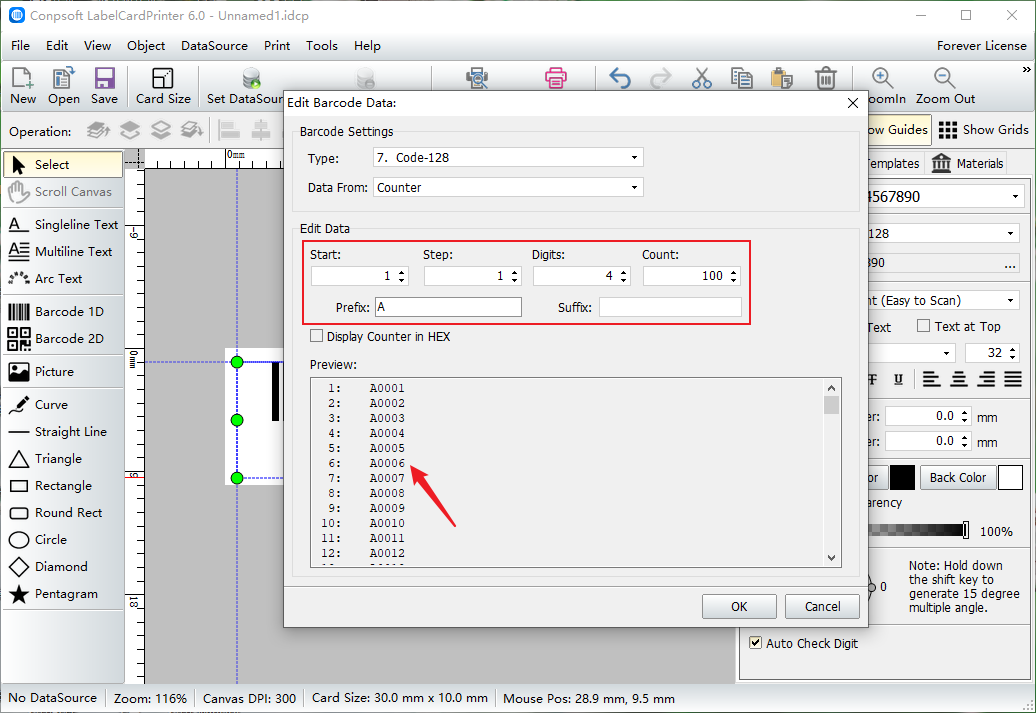Paste from the clipboard icon
Image resolution: width=1036 pixels, height=713 pixels.
[782, 78]
